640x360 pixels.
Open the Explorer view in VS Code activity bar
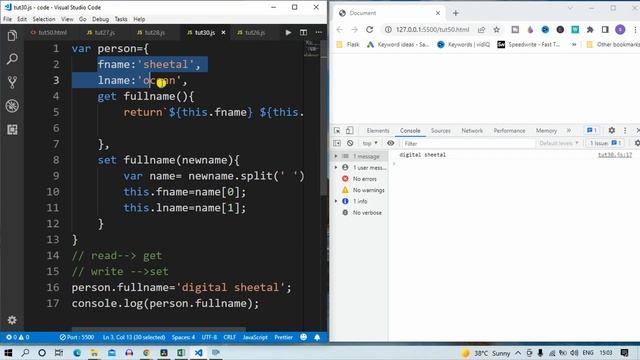[12, 36]
